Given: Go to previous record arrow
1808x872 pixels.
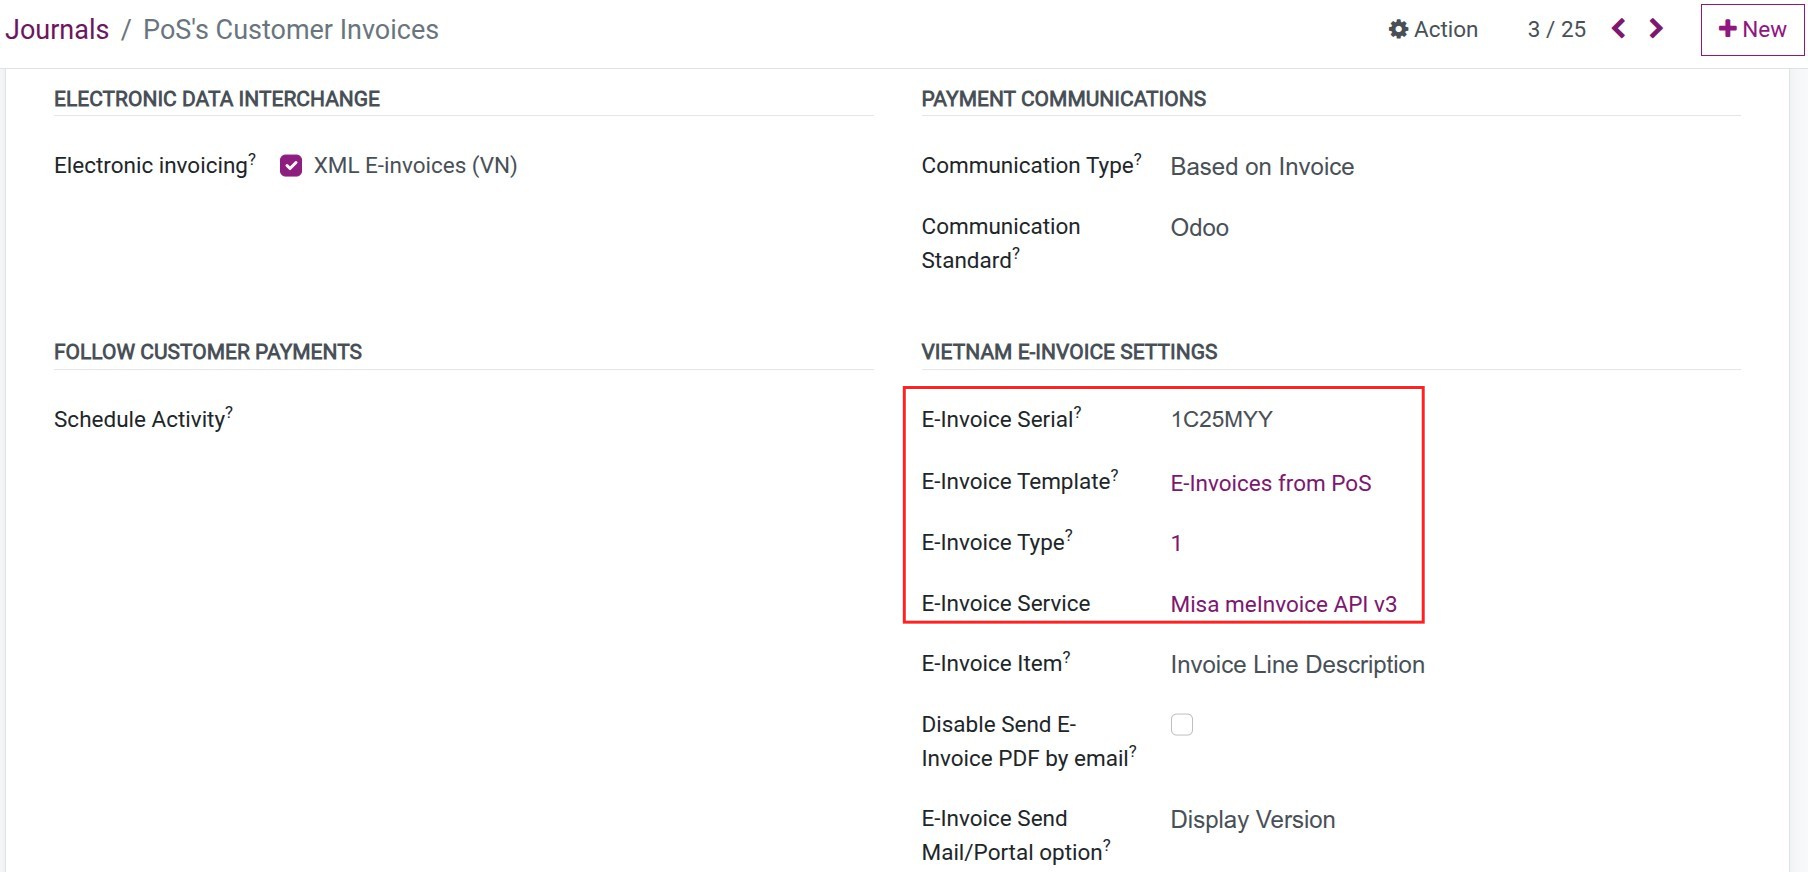Looking at the screenshot, I should 1619,29.
